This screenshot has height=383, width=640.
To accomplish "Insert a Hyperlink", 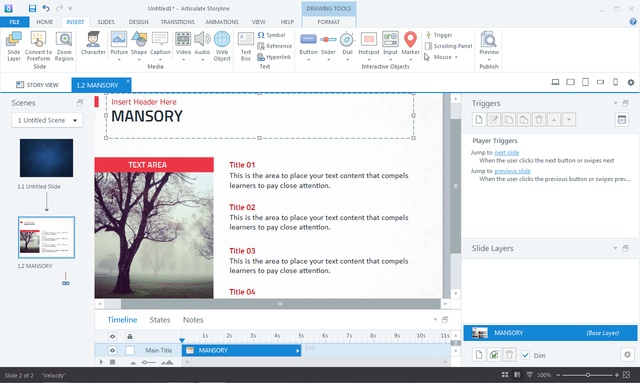I will point(274,57).
